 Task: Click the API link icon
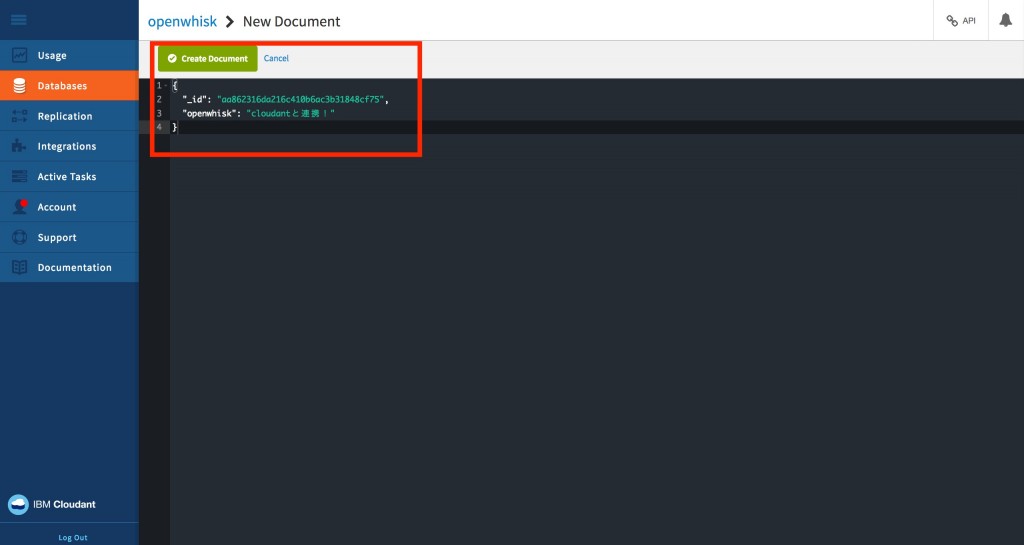[x=952, y=21]
